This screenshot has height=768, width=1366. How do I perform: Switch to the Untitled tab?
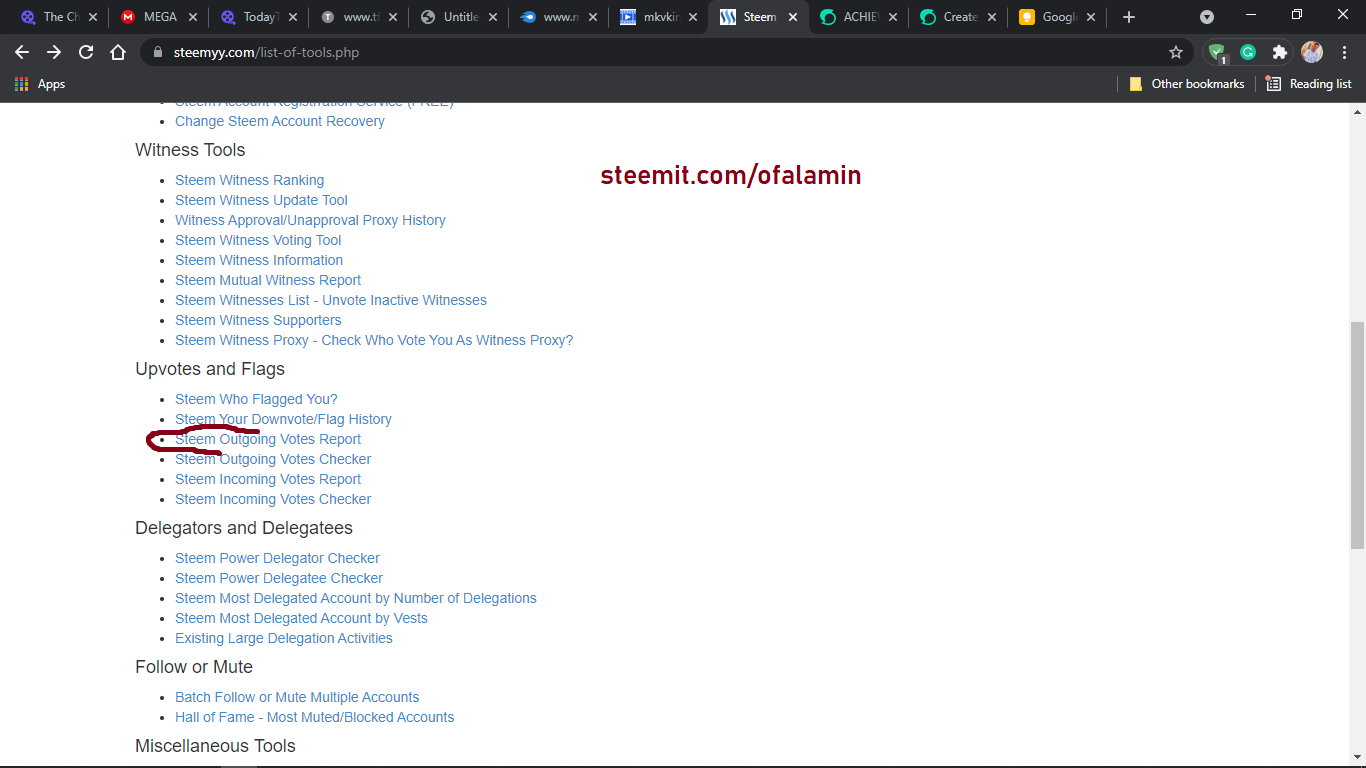(x=458, y=17)
